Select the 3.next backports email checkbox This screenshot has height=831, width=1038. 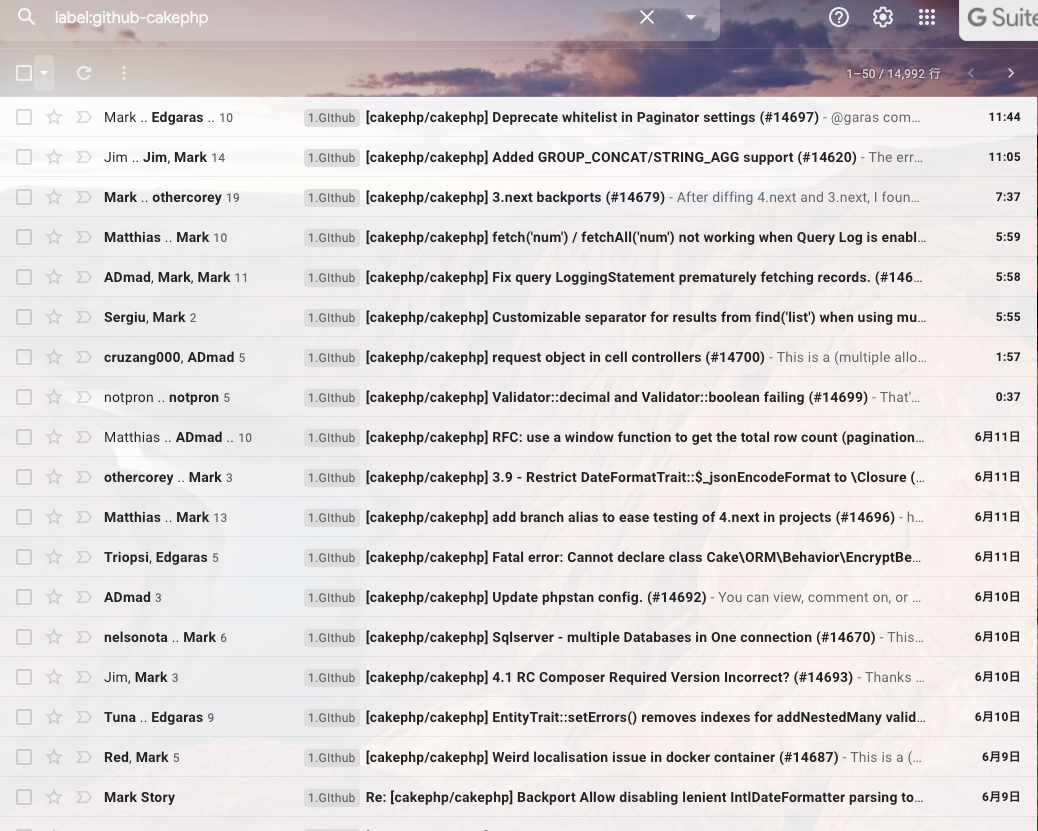coord(24,197)
